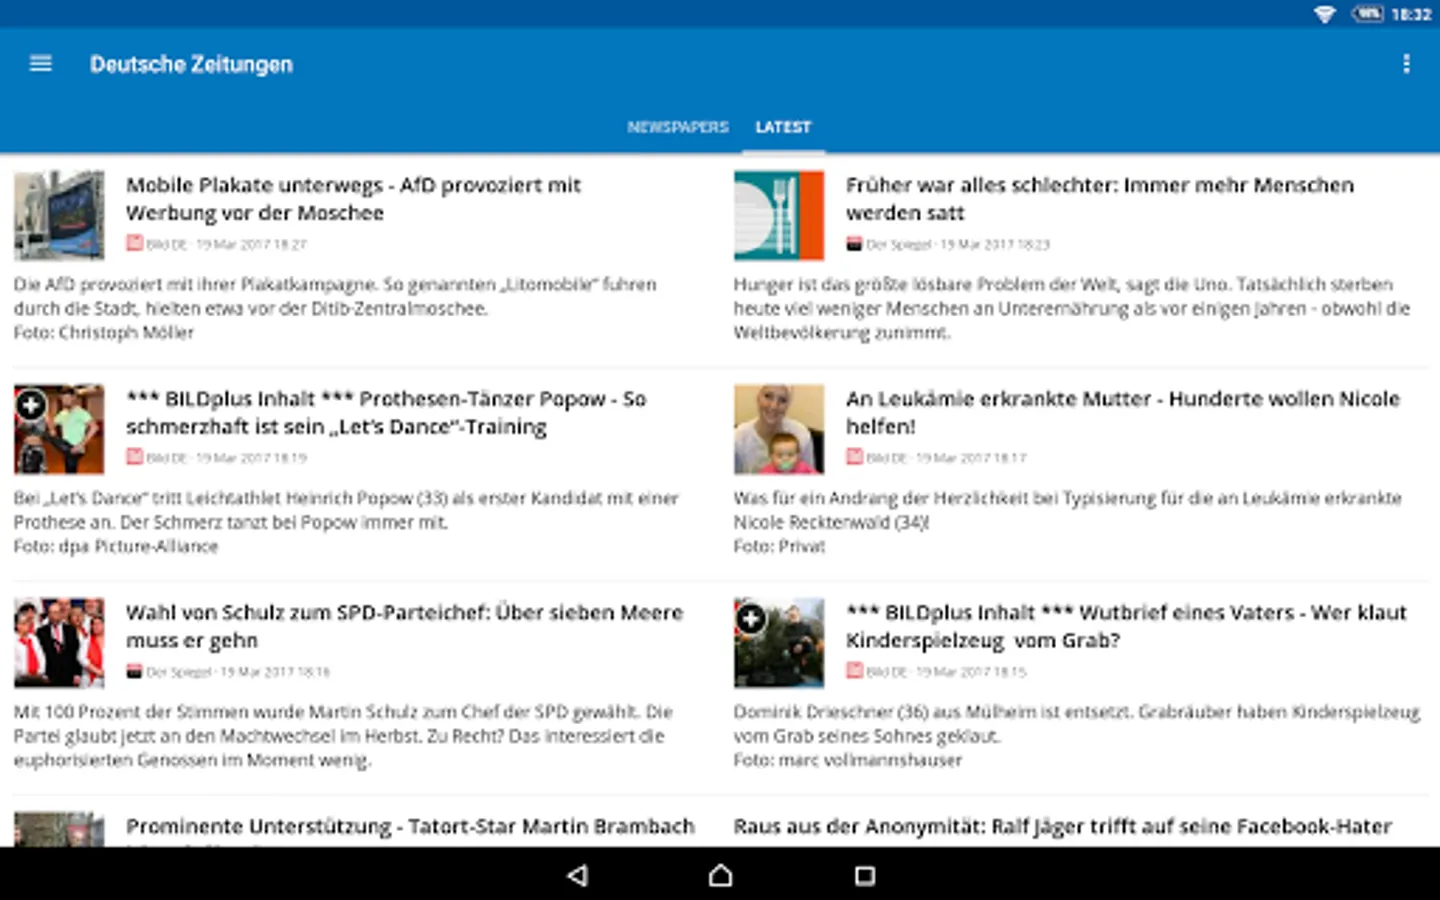Click Der Spiegel source icon under hunger article

point(854,243)
